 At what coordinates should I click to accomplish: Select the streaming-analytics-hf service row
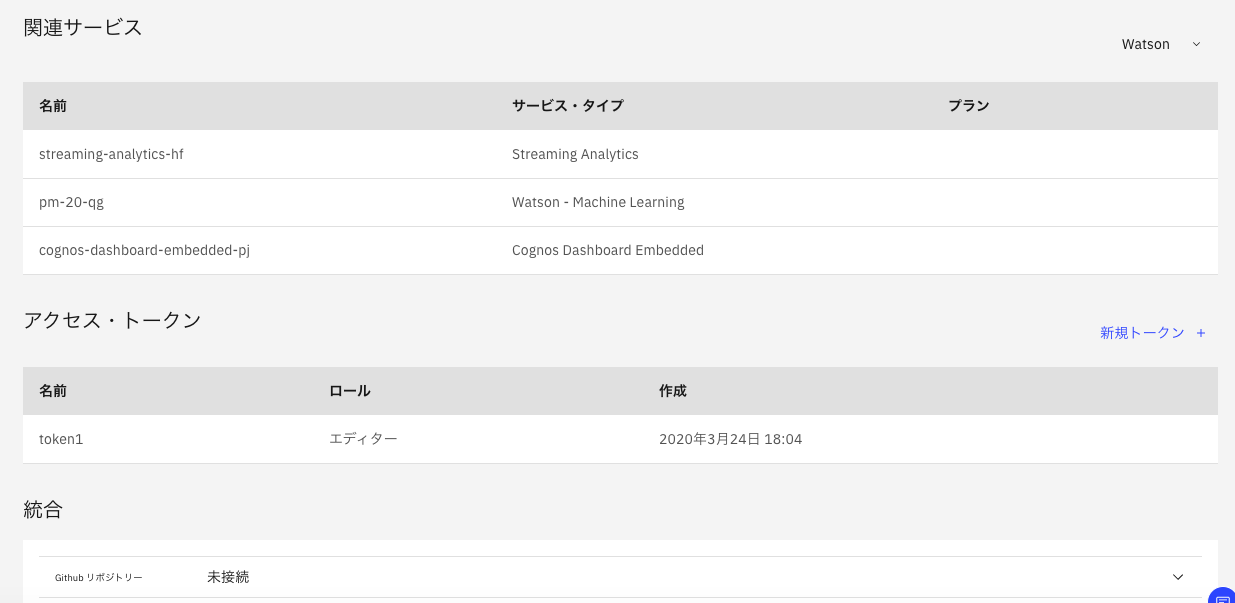pos(111,154)
